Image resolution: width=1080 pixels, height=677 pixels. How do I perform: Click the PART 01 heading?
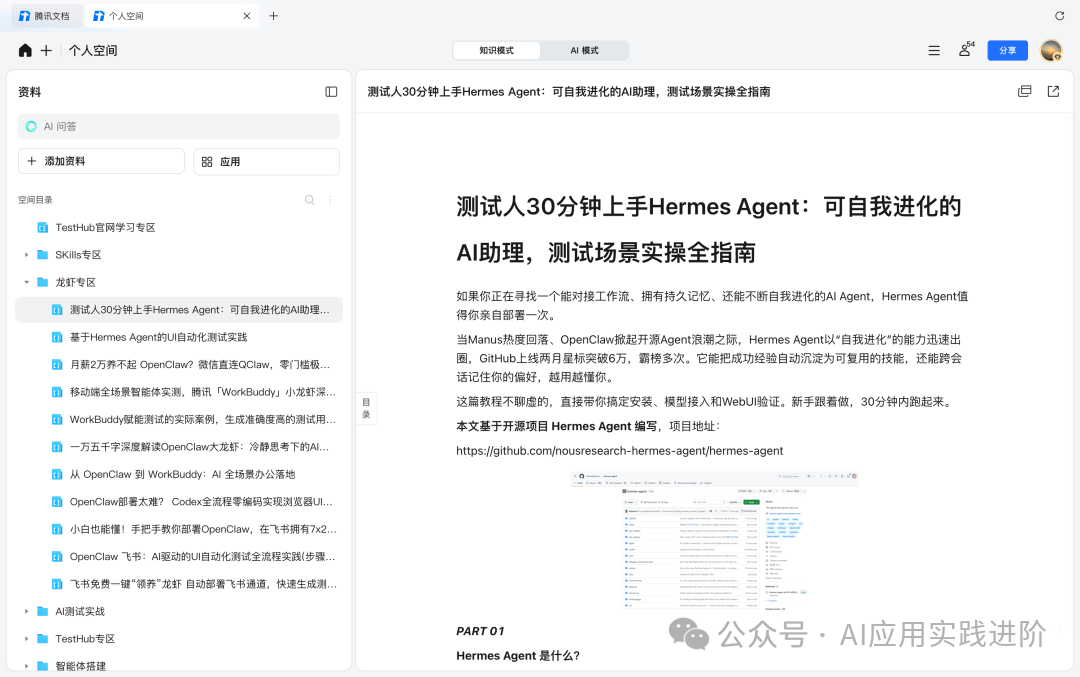[x=480, y=632]
